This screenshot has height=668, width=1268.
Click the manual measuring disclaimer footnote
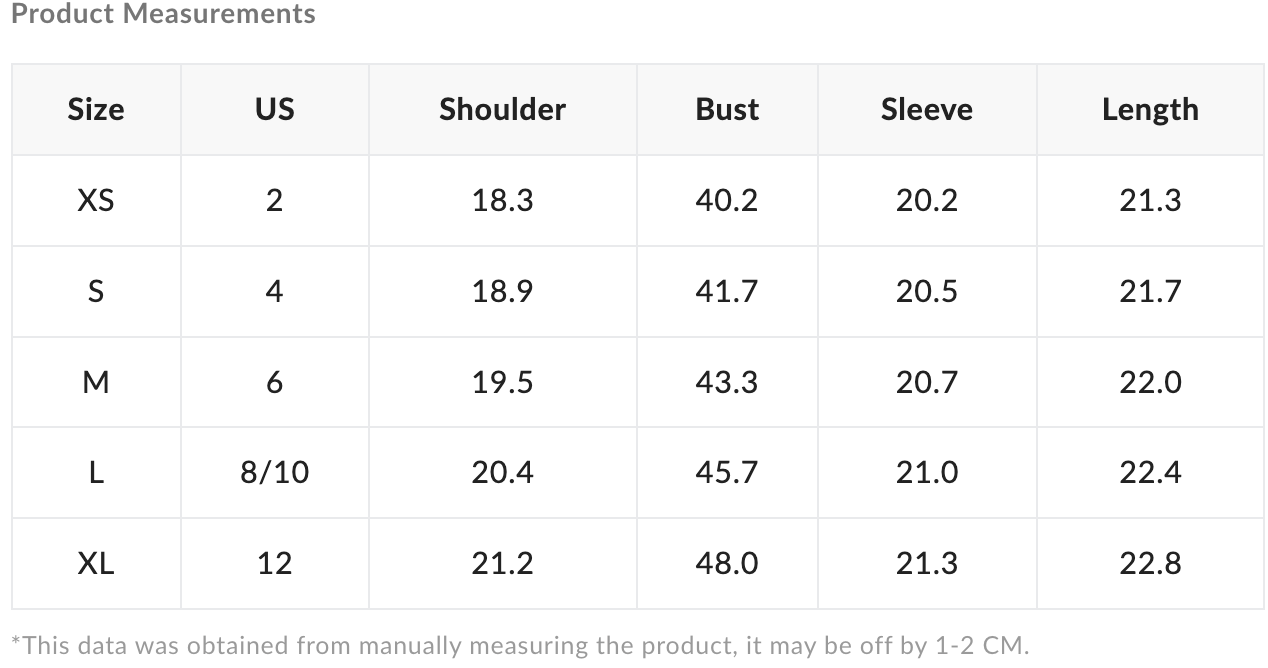point(519,645)
